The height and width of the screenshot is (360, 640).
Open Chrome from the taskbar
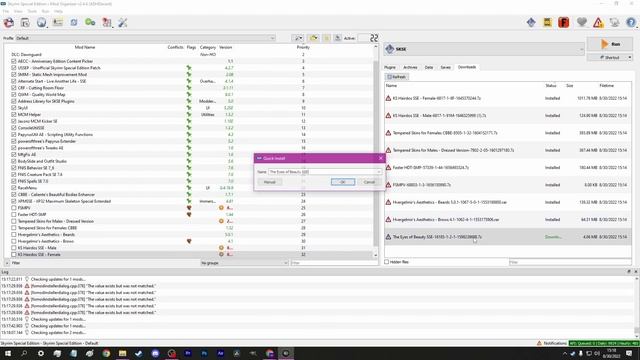106,353
